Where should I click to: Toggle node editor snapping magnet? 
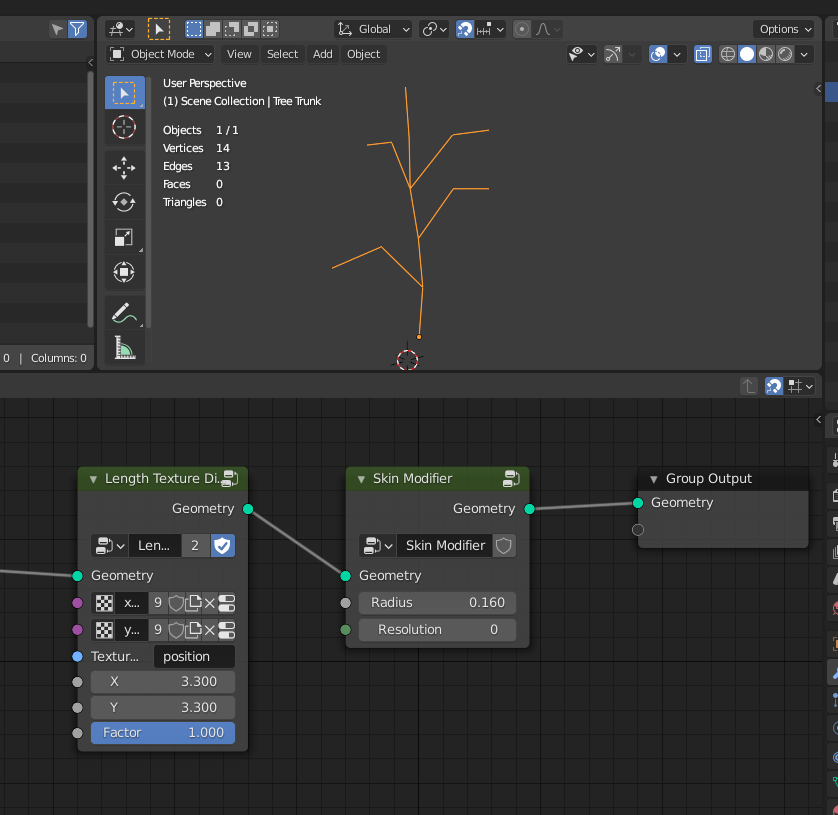774,386
